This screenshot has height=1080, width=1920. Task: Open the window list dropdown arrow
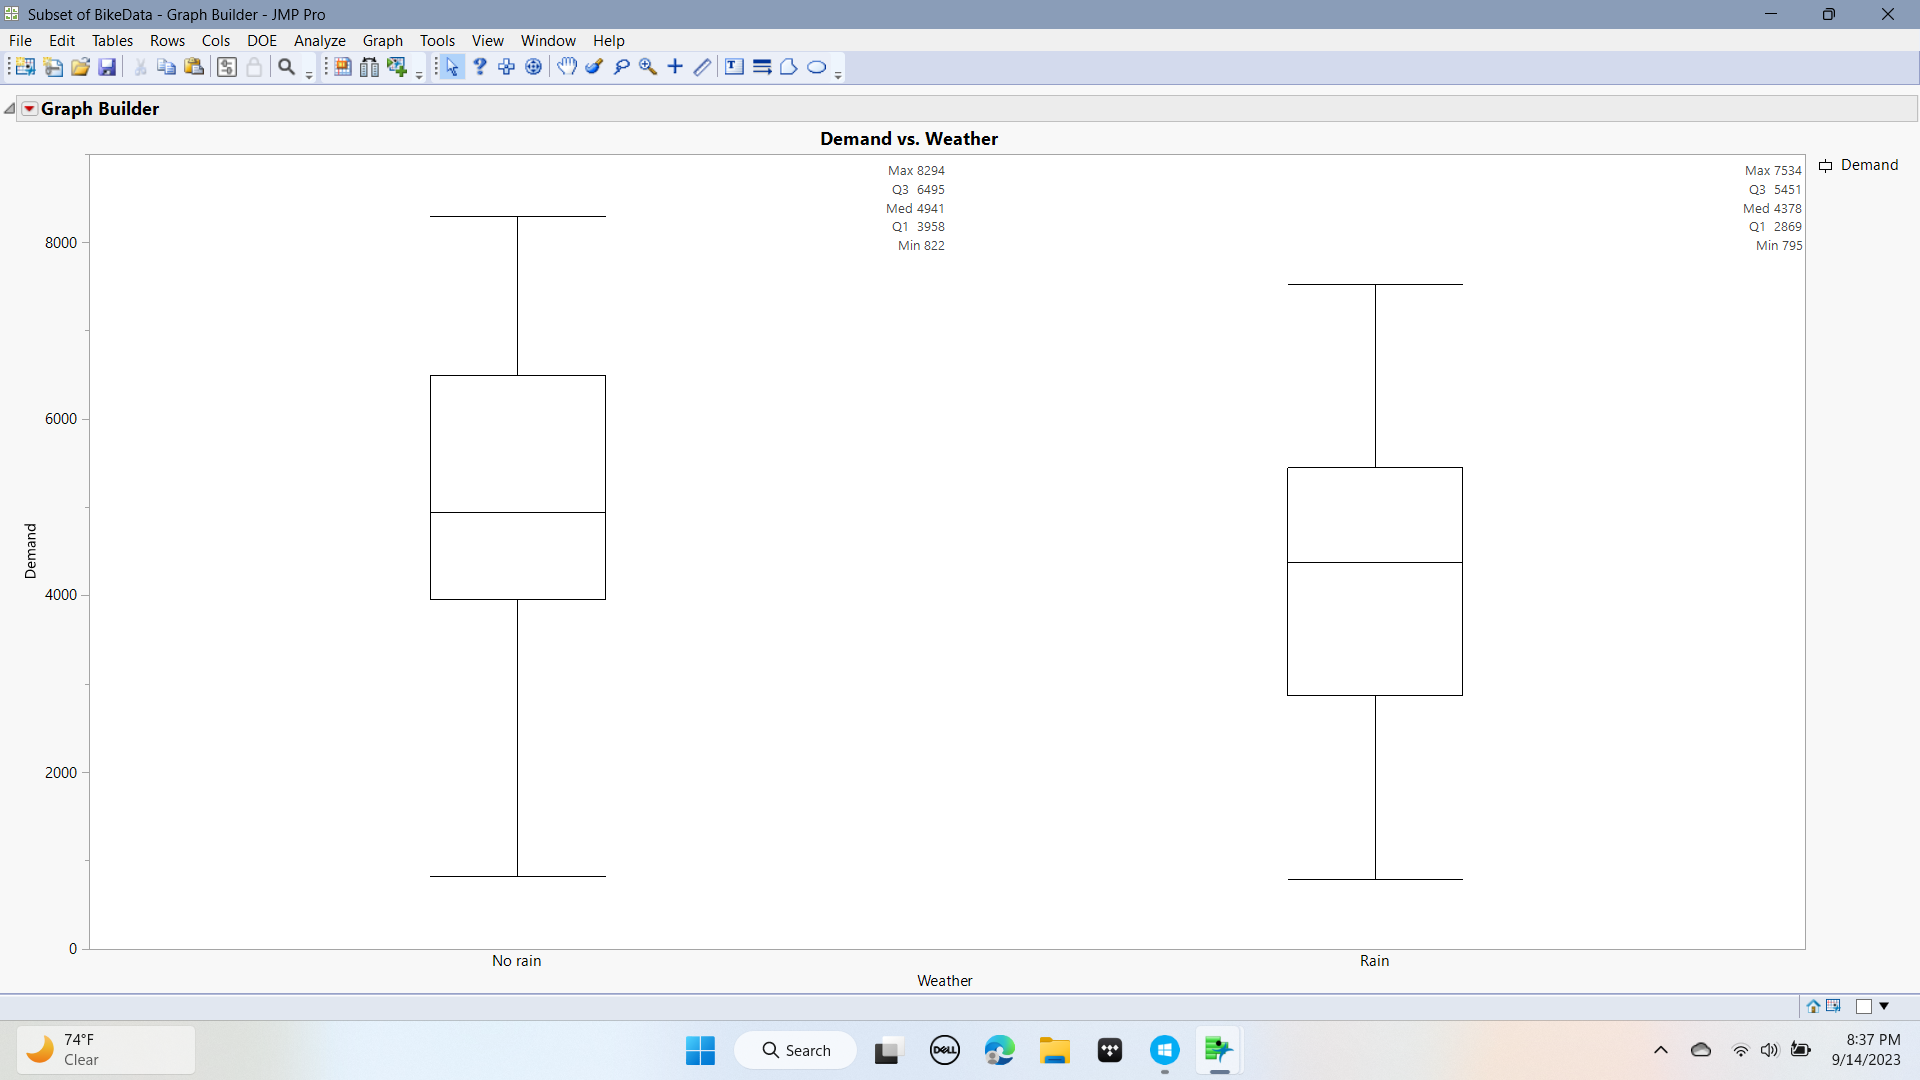coord(1884,1006)
